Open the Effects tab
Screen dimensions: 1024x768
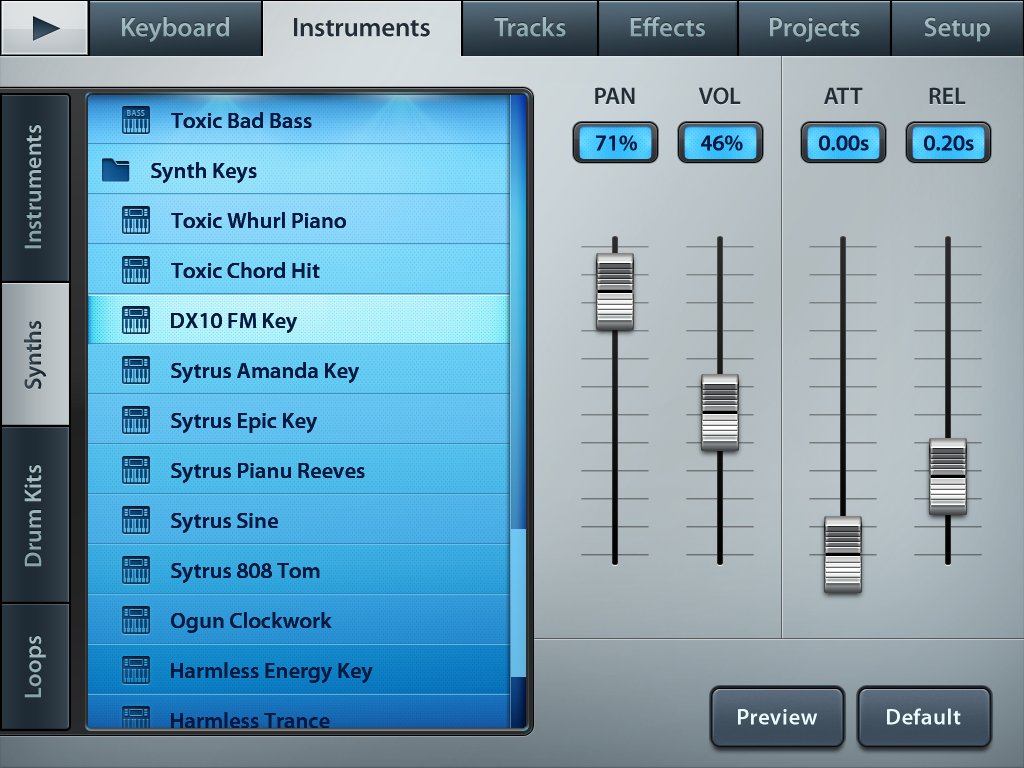pos(667,27)
